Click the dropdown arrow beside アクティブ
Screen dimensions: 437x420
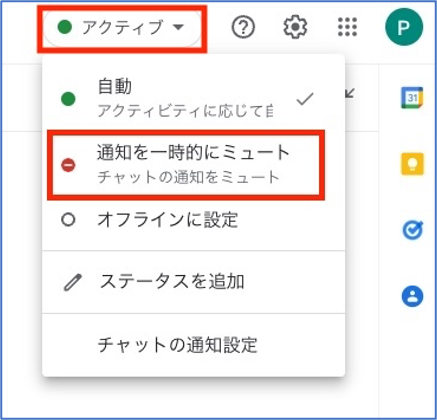(179, 27)
